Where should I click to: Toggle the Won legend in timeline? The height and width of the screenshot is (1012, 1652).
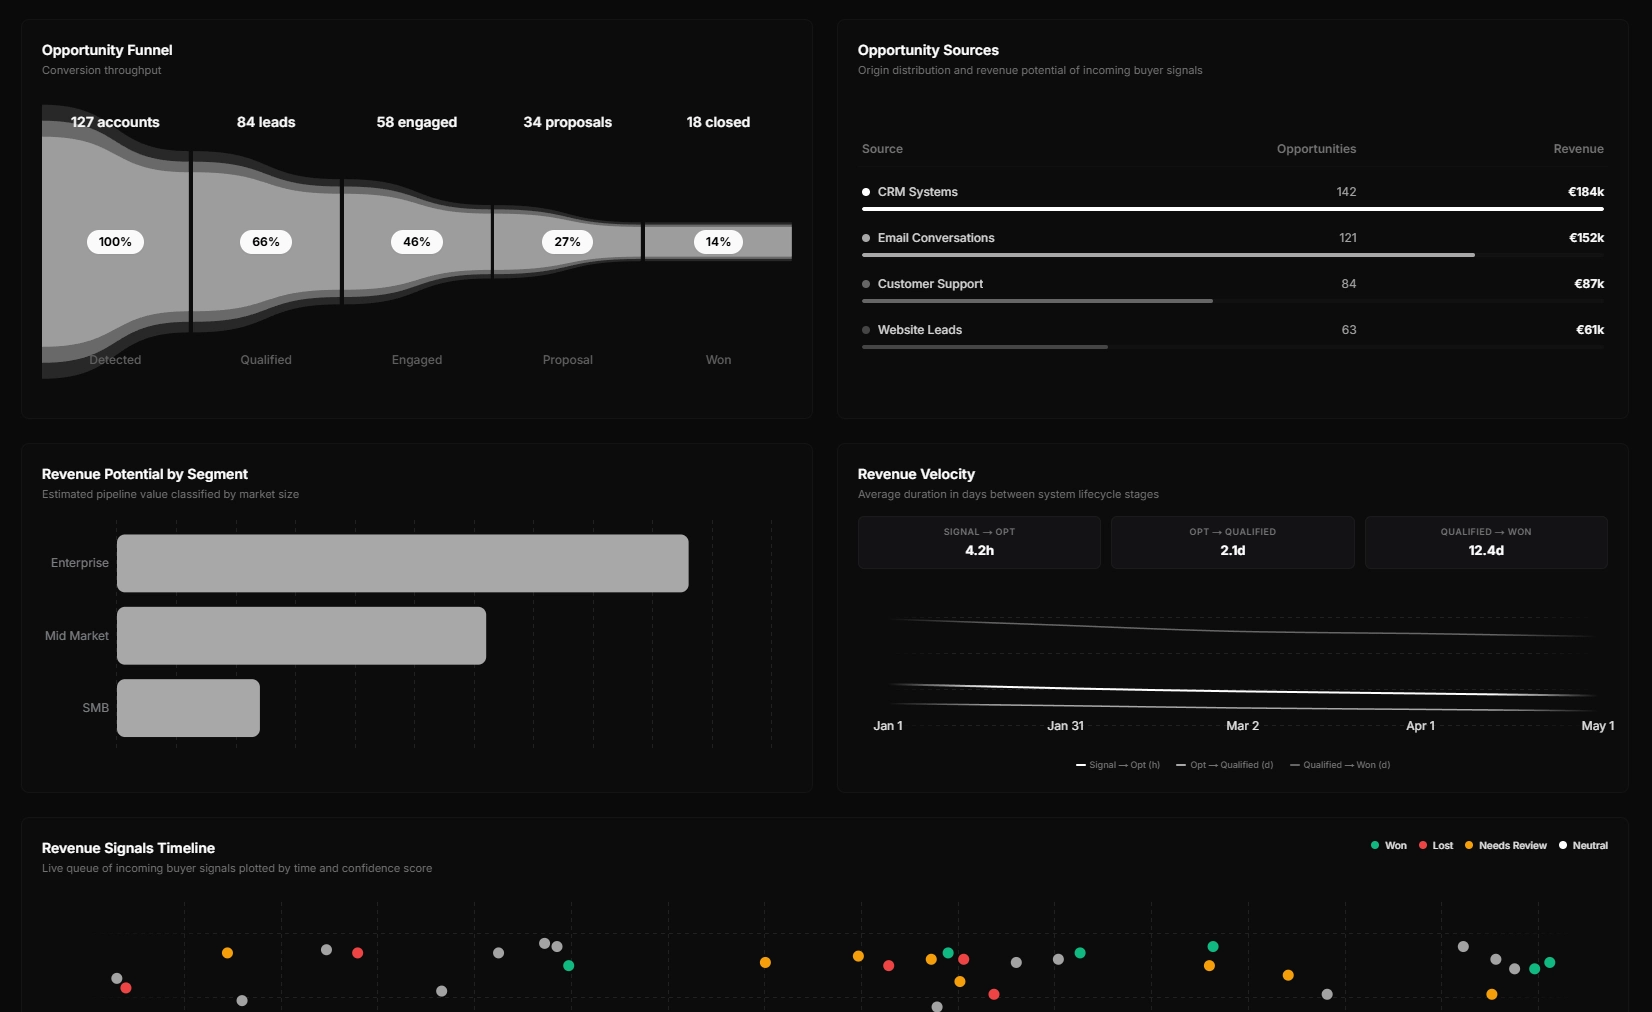click(x=1388, y=846)
